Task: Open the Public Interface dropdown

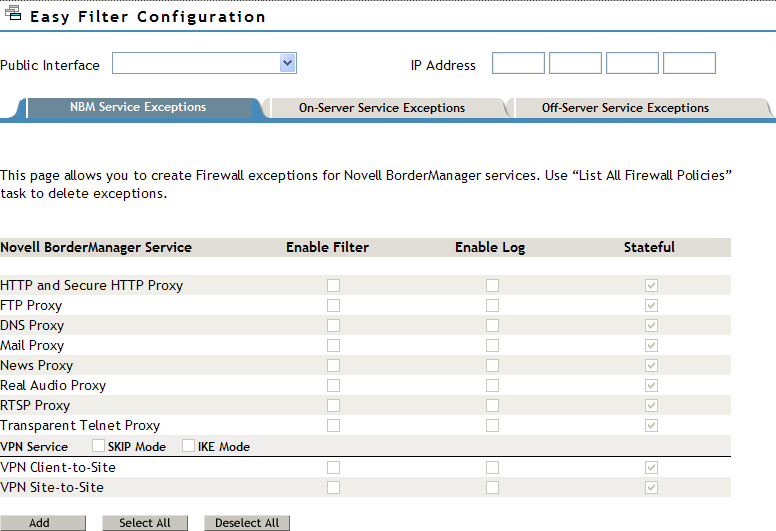Action: point(204,63)
